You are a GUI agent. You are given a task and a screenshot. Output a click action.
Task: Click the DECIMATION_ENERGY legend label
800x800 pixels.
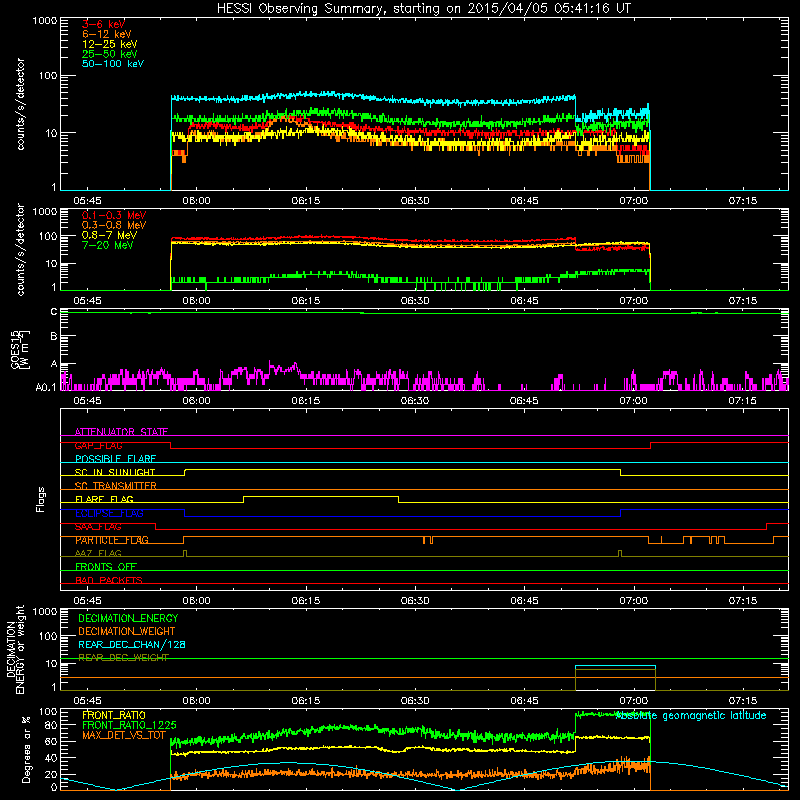(x=128, y=618)
